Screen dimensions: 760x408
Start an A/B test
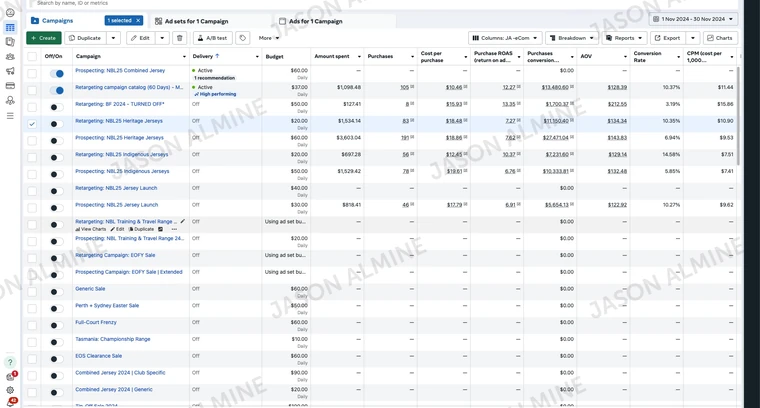[213, 38]
